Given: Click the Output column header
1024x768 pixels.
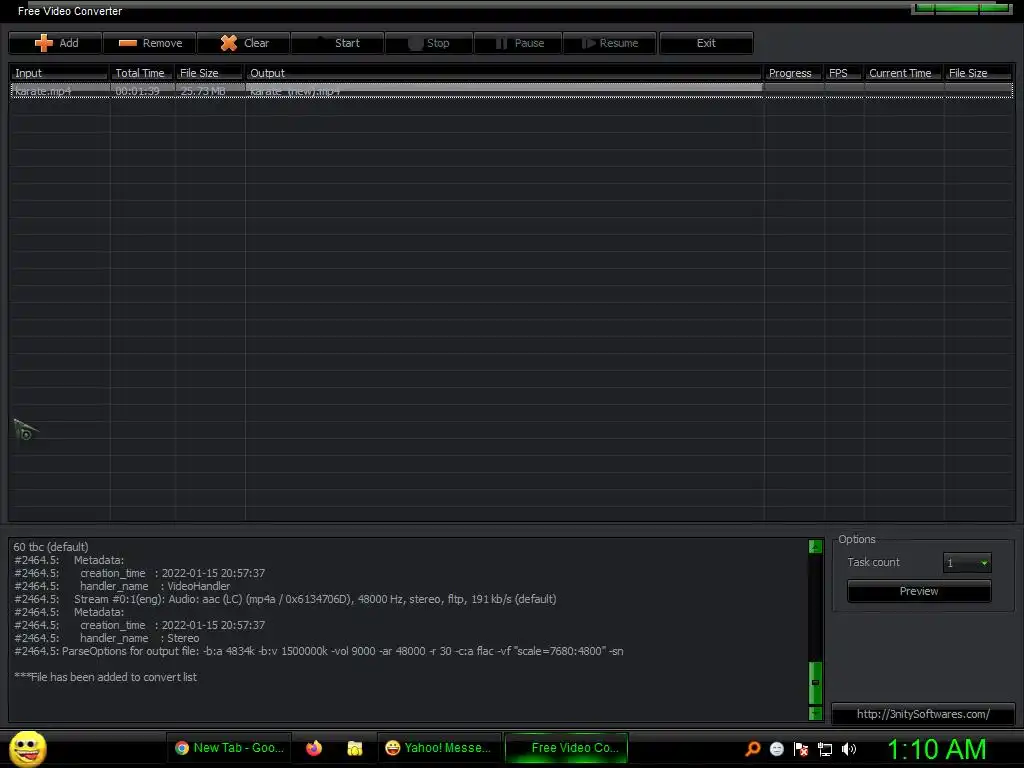Looking at the screenshot, I should point(504,72).
